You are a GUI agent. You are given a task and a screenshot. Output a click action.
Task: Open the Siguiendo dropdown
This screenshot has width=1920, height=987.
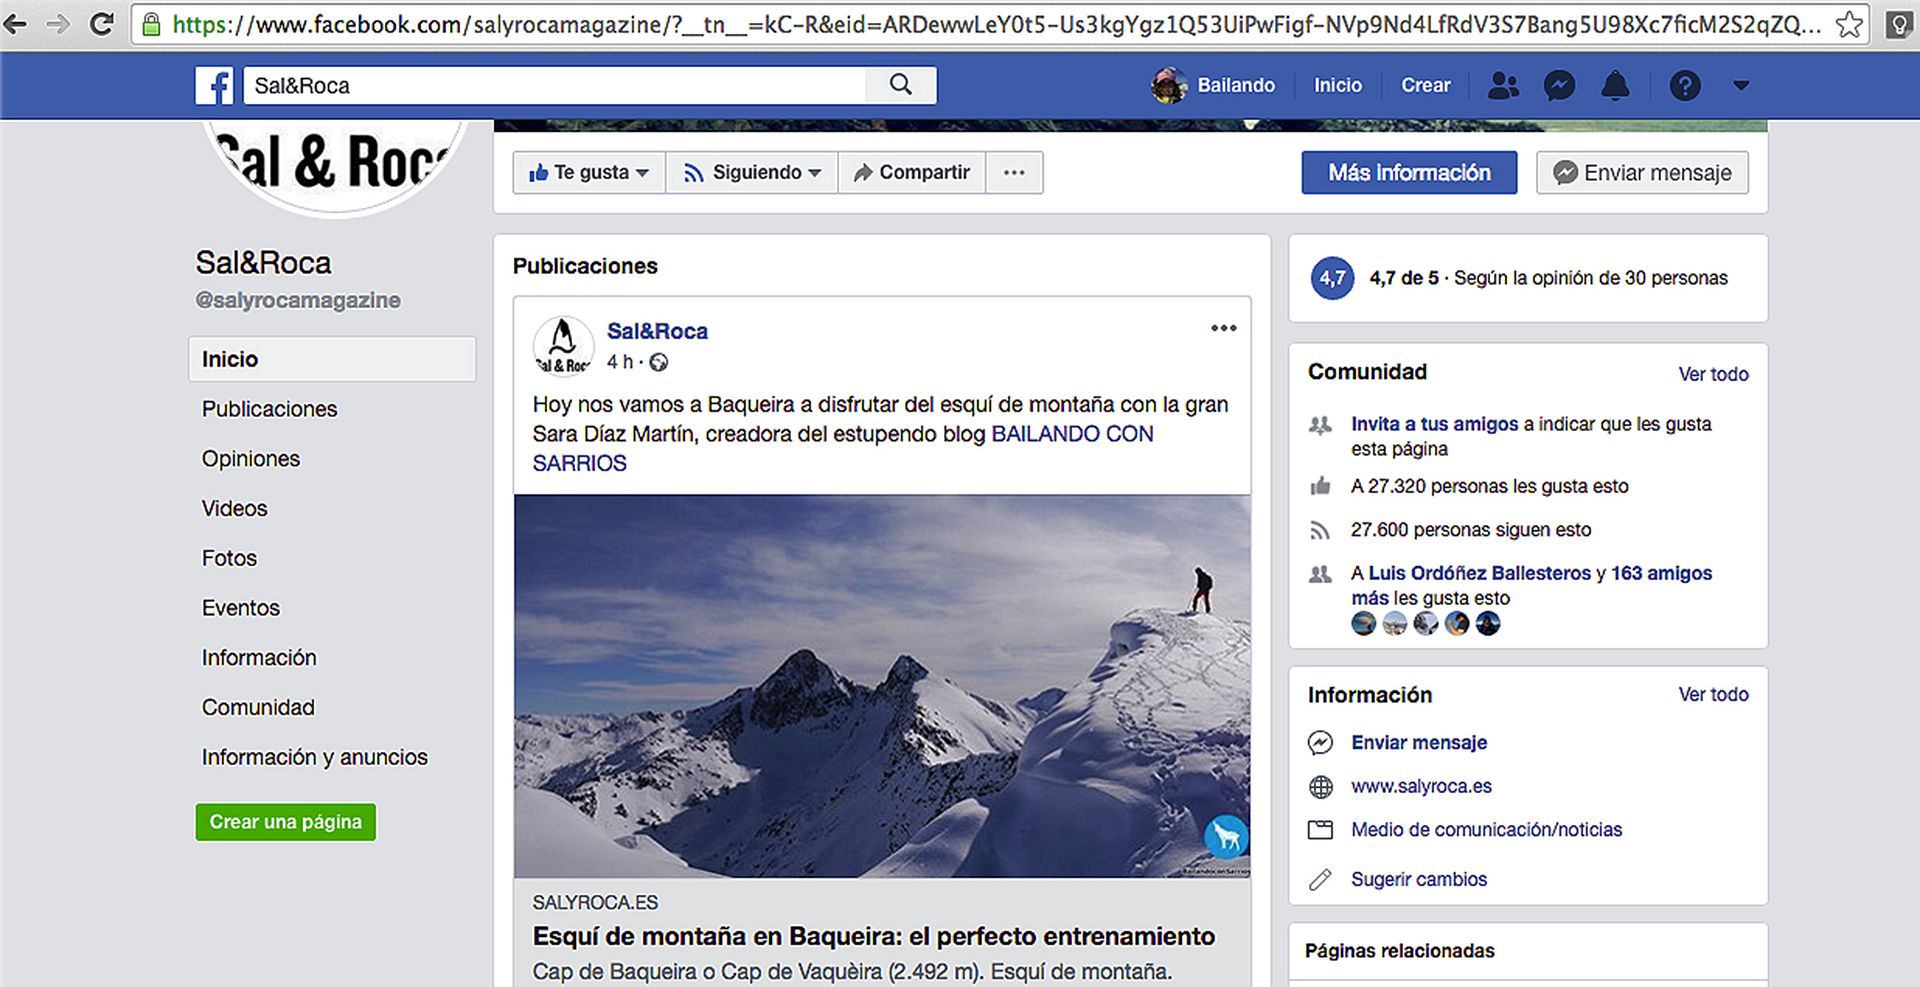pos(752,173)
